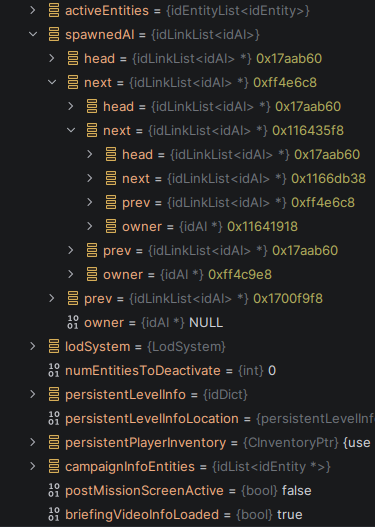Click the struct icon beside campaignInfoEntities
Screen dimensions: 375x527
pyautogui.click(x=54, y=467)
